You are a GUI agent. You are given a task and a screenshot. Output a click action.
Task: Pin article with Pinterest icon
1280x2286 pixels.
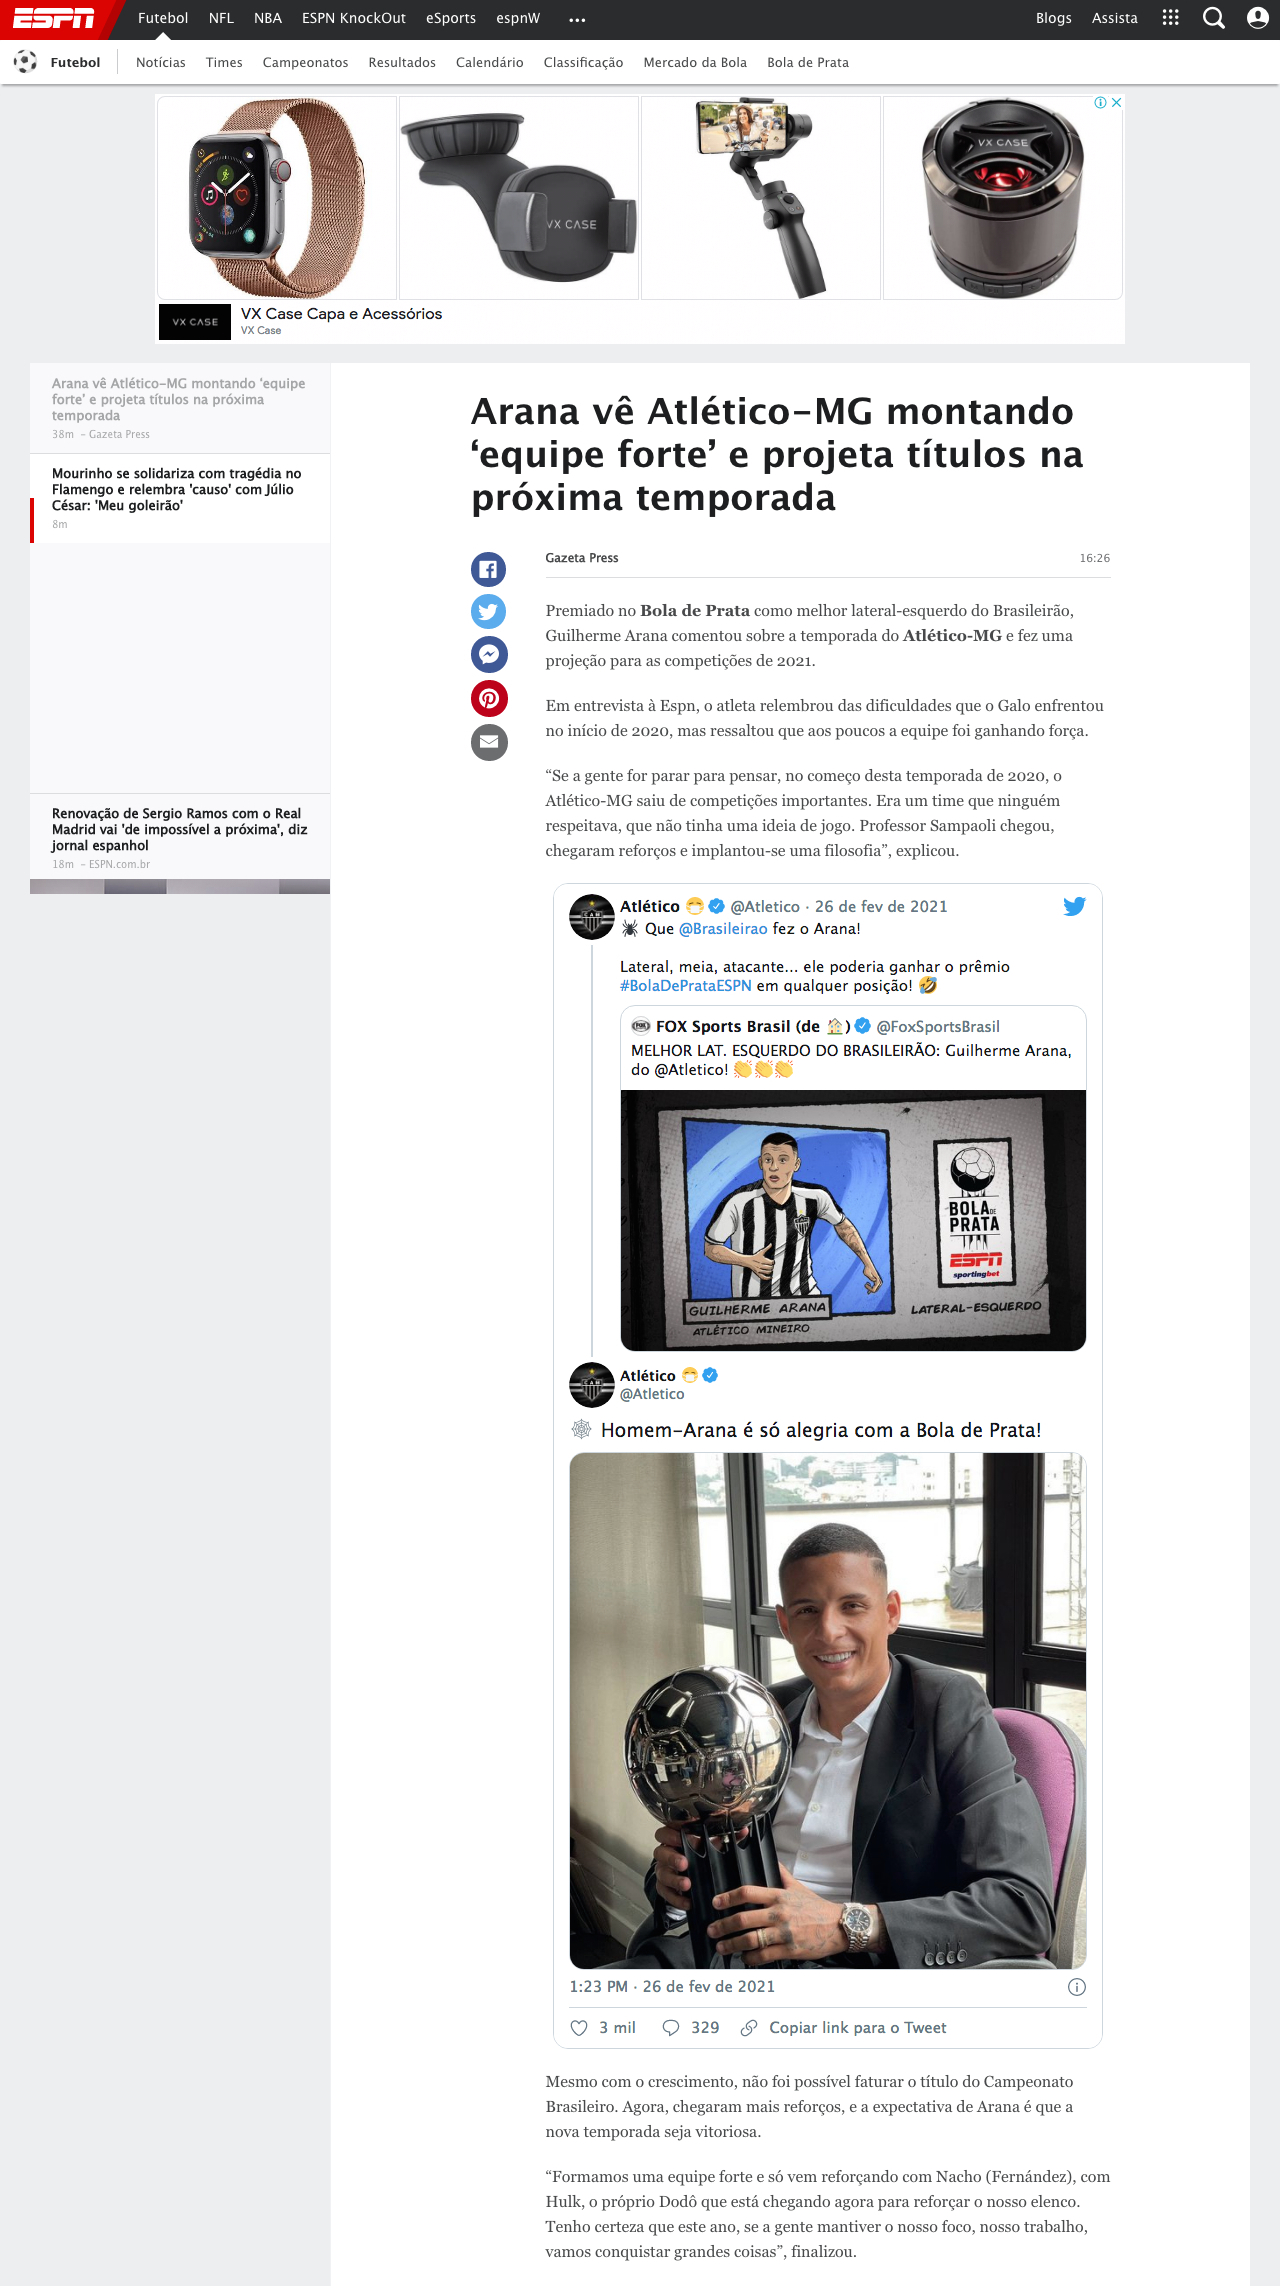[x=489, y=698]
